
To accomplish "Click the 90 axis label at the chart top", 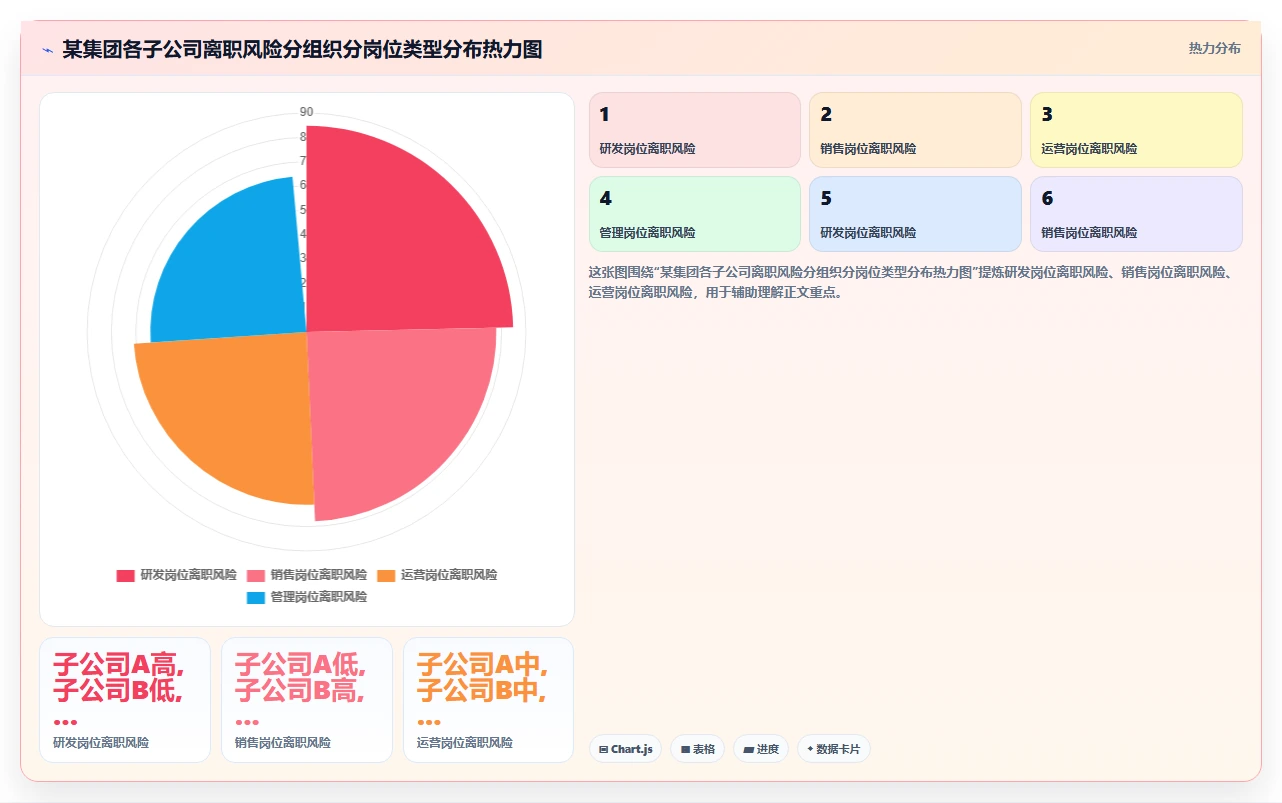I will (x=306, y=111).
